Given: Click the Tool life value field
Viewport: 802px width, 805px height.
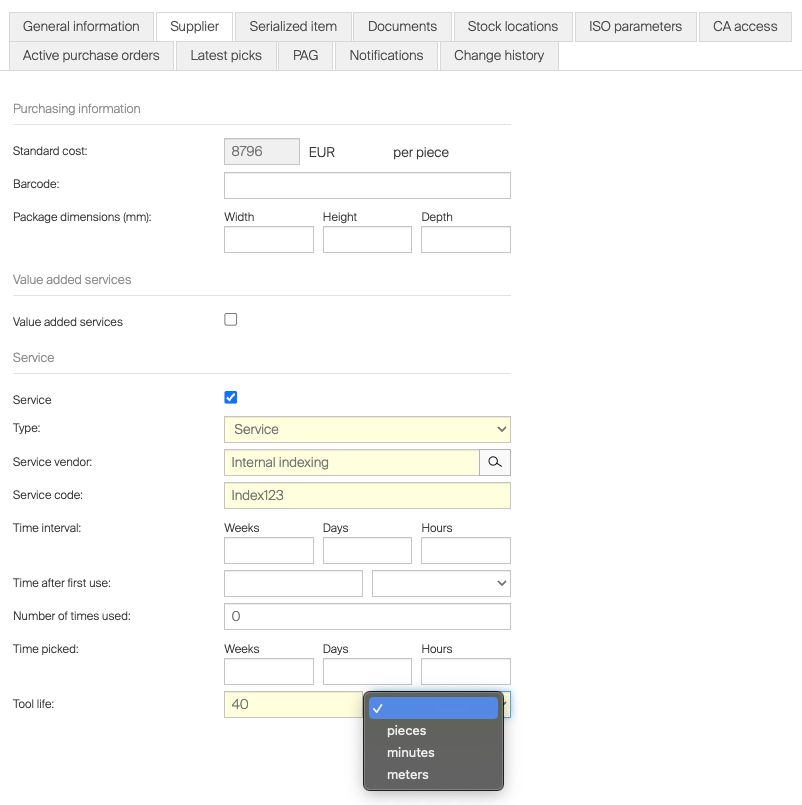Looking at the screenshot, I should (293, 705).
